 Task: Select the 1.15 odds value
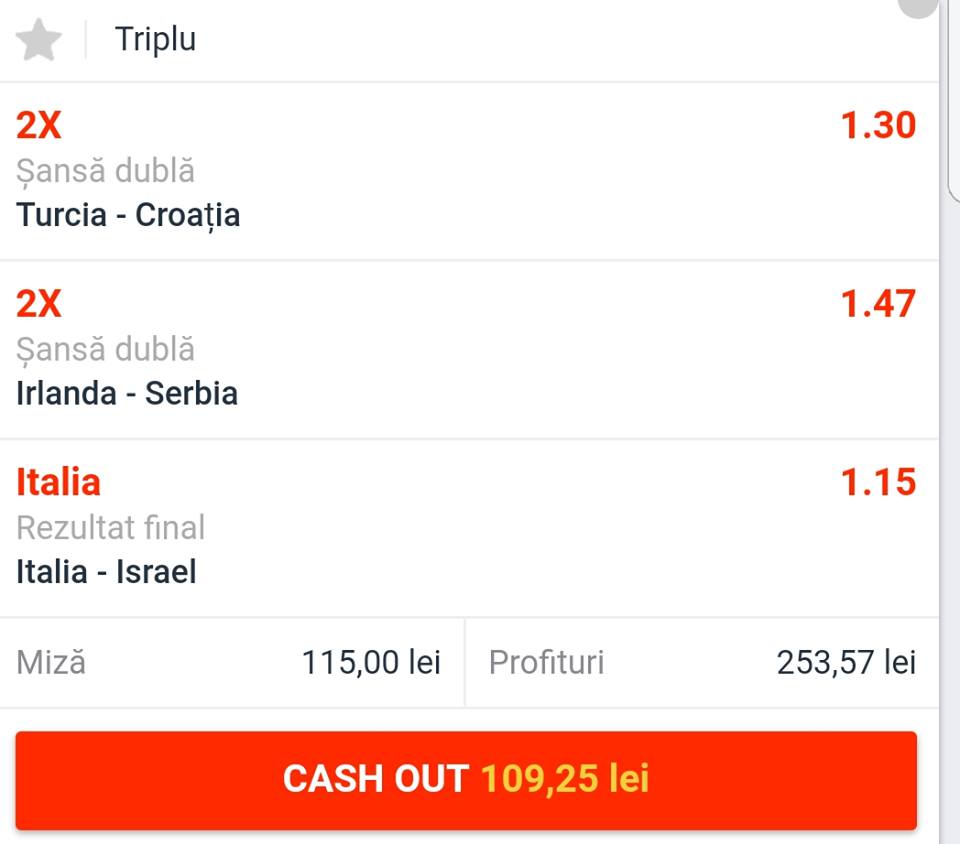(x=878, y=482)
